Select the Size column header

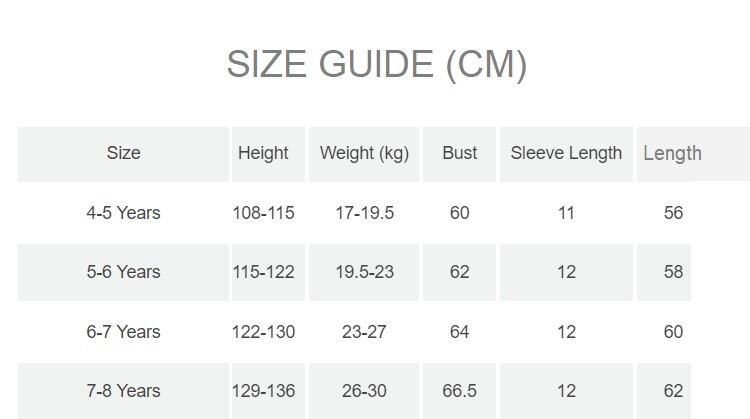pos(123,153)
